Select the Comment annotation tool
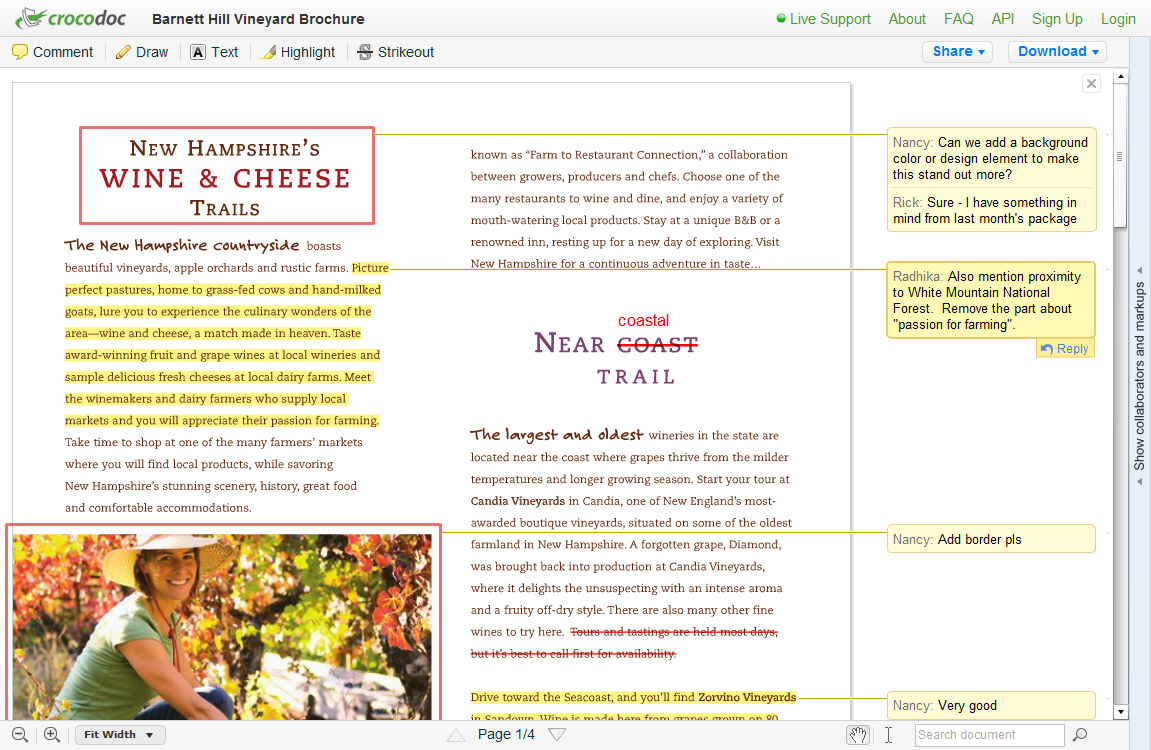The width and height of the screenshot is (1151, 750). click(x=52, y=52)
